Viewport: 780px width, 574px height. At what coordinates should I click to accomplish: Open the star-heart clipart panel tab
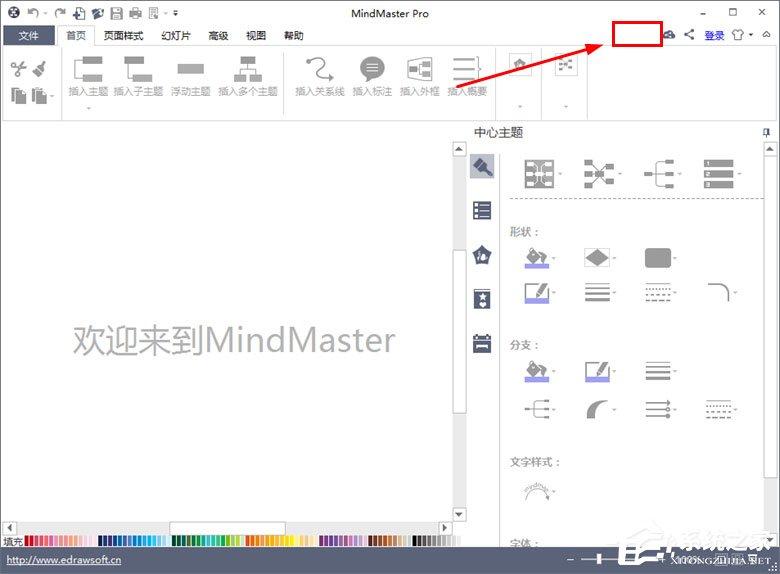click(x=482, y=299)
